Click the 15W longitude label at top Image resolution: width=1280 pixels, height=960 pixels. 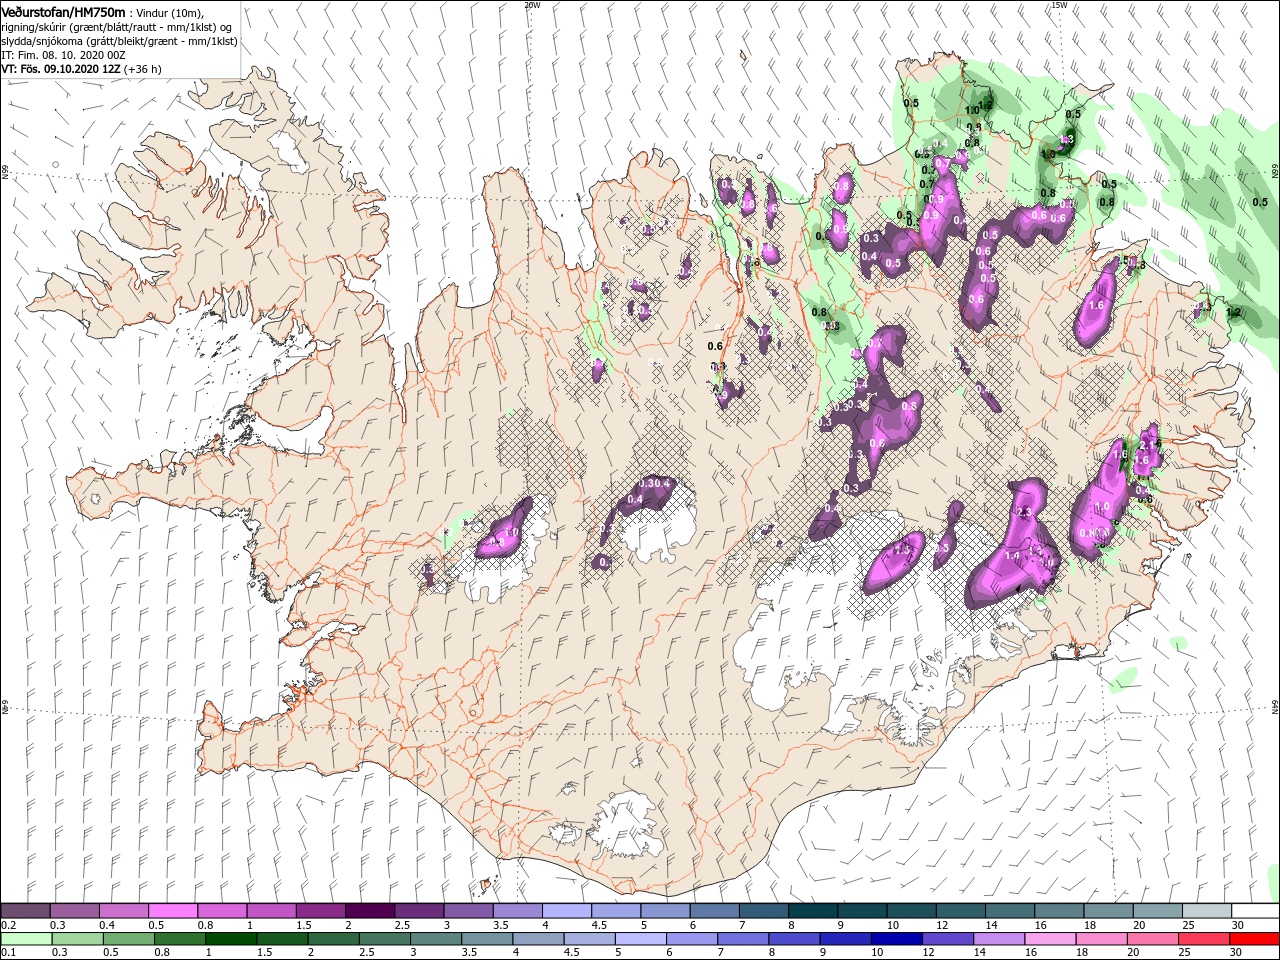coord(1060,4)
